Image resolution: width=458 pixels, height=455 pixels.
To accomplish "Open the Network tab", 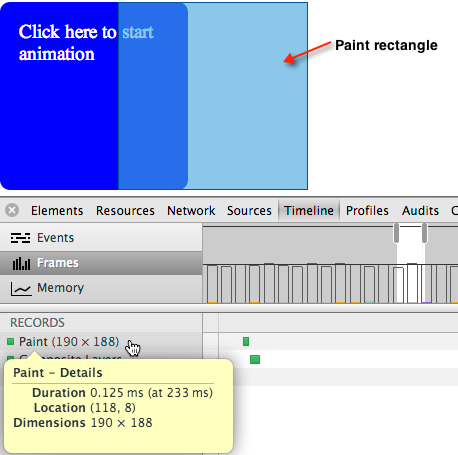I will 191,211.
